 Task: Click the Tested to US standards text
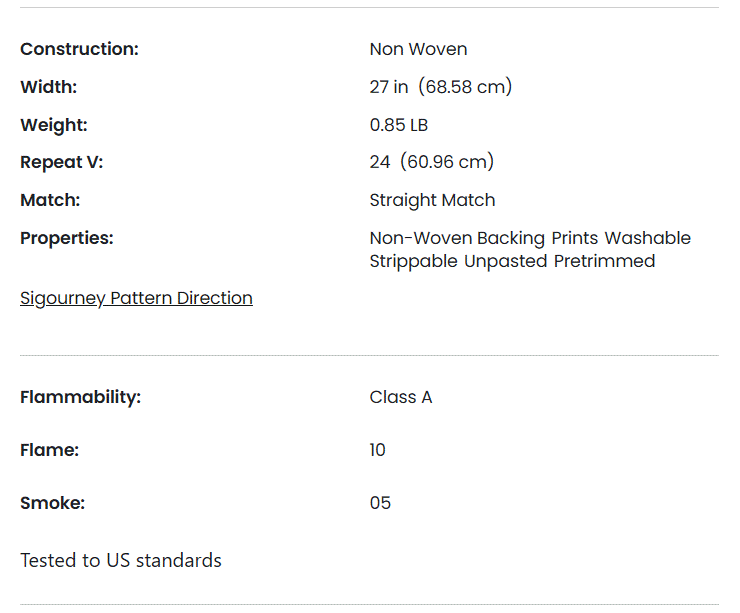121,561
